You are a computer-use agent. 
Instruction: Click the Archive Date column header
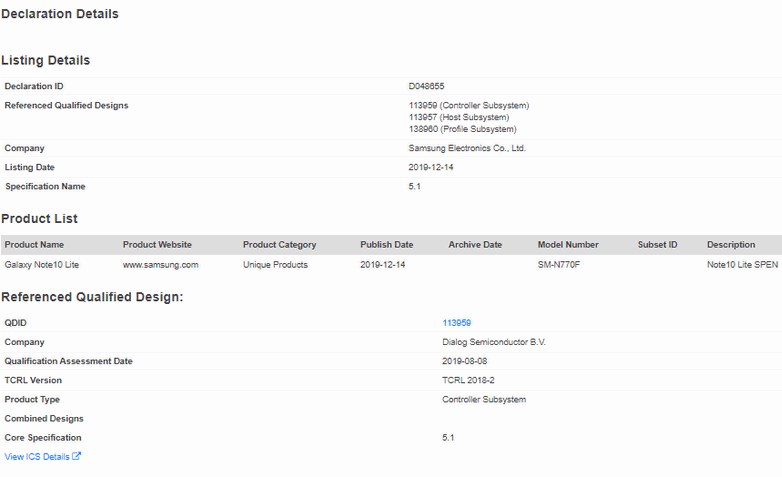click(475, 244)
